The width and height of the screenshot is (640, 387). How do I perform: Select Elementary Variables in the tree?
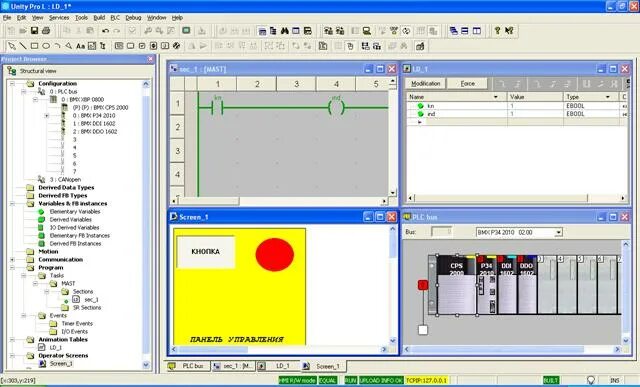75,211
